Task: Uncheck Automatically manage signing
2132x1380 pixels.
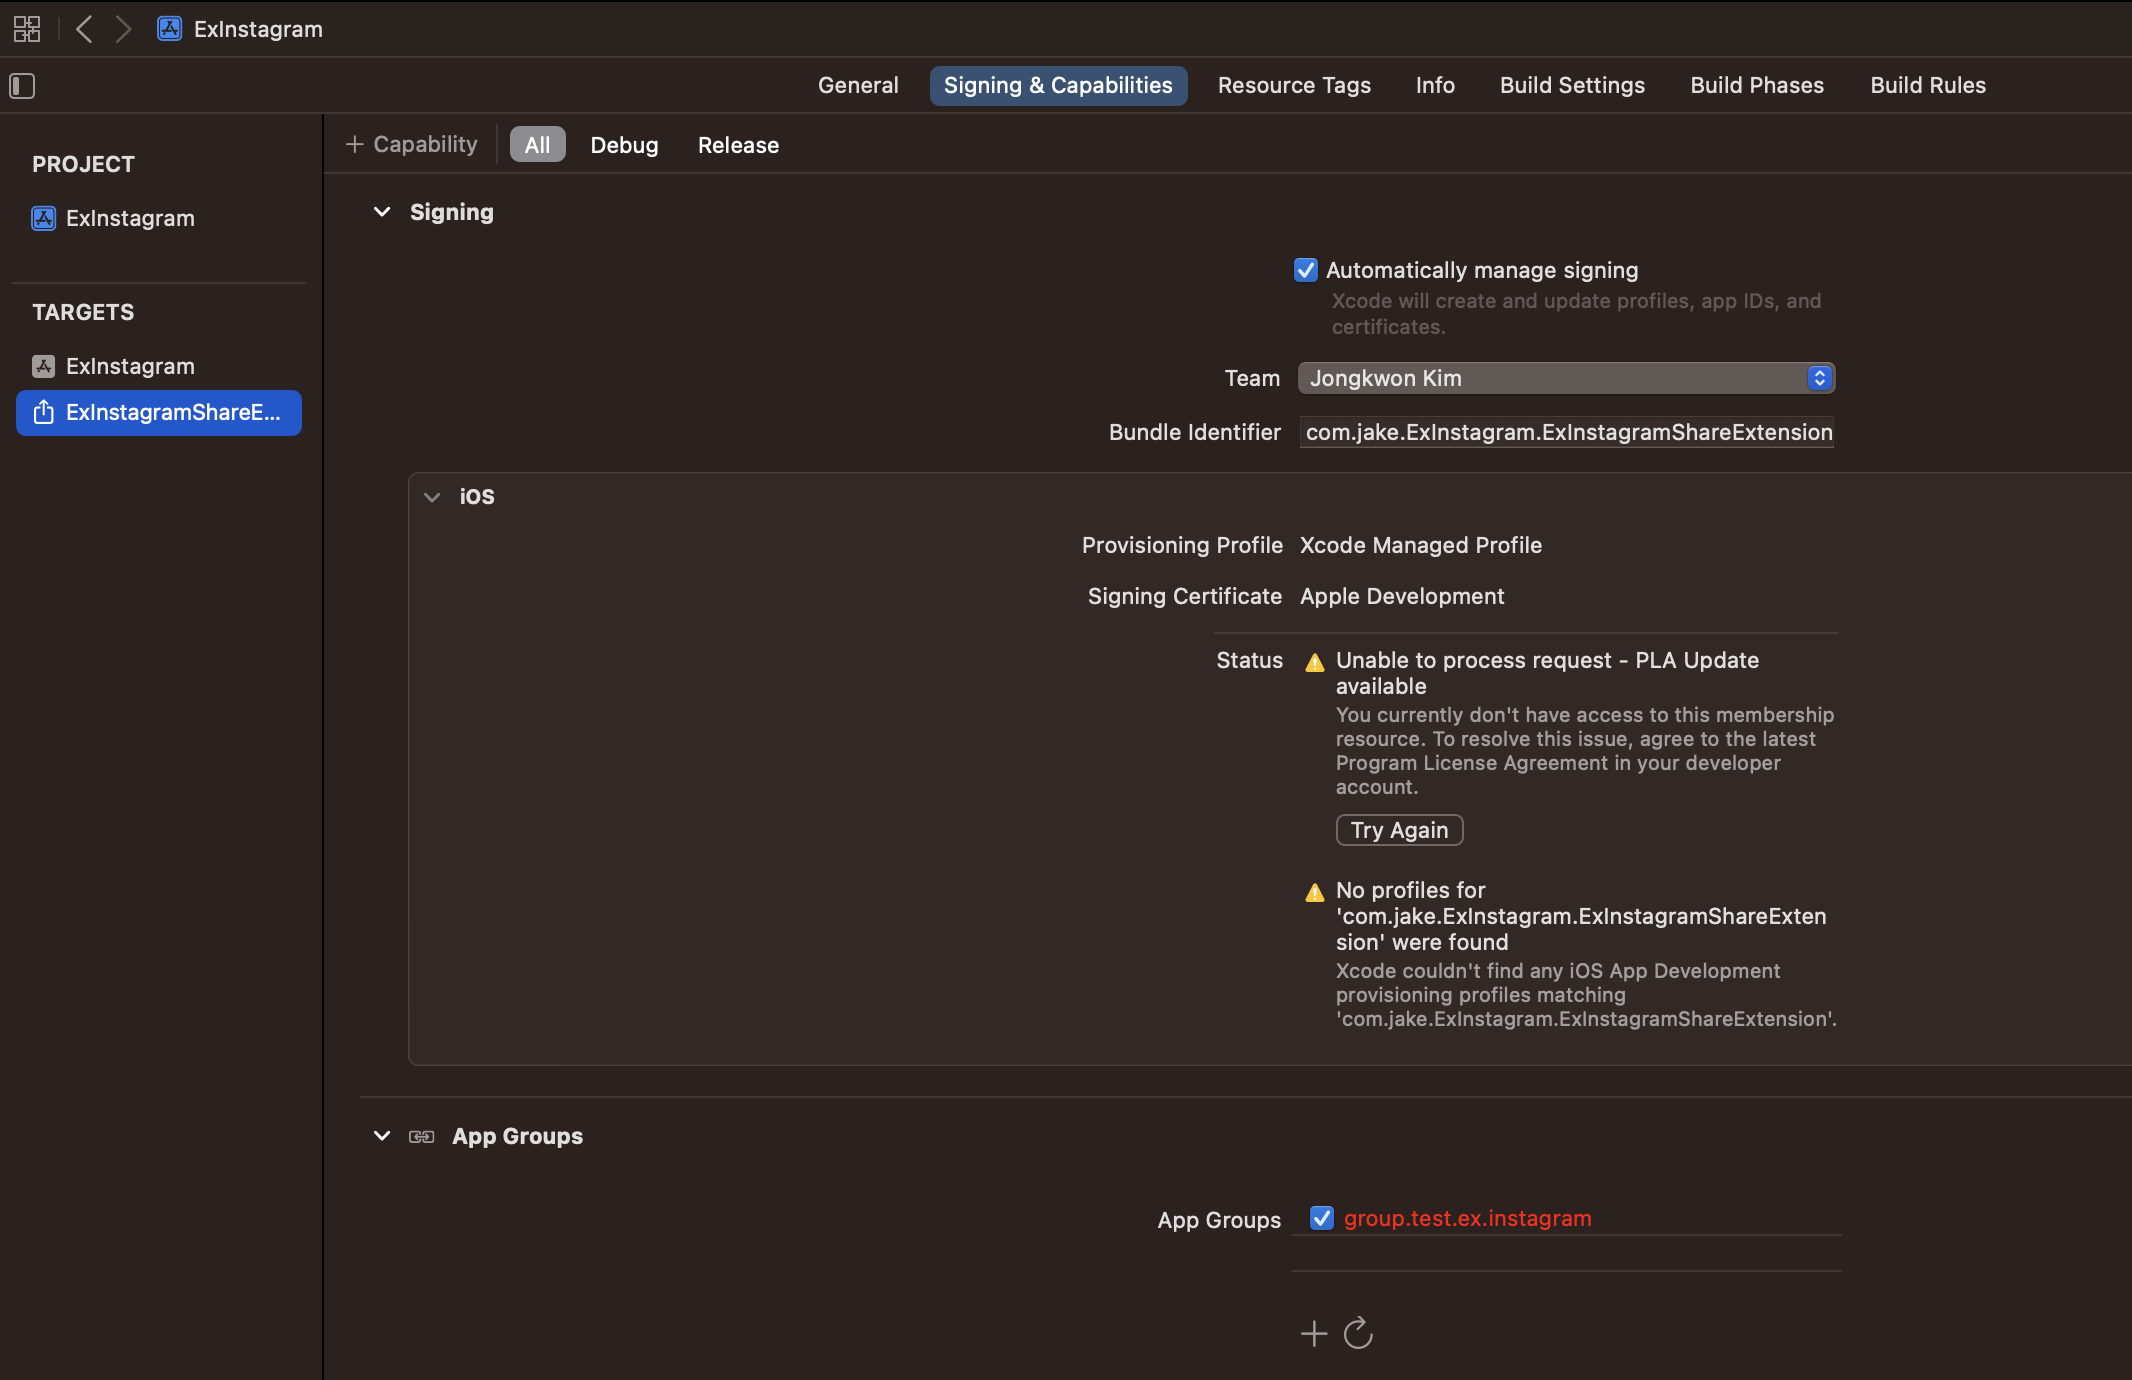Action: (1305, 270)
